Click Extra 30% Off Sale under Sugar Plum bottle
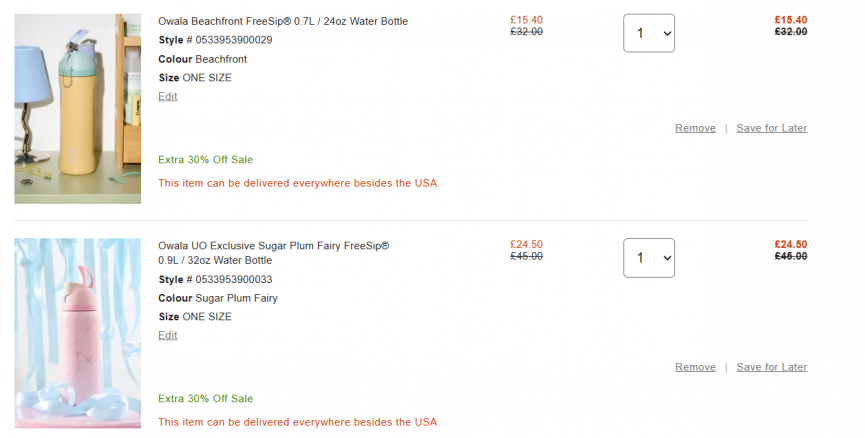The width and height of the screenshot is (865, 438). coord(205,399)
